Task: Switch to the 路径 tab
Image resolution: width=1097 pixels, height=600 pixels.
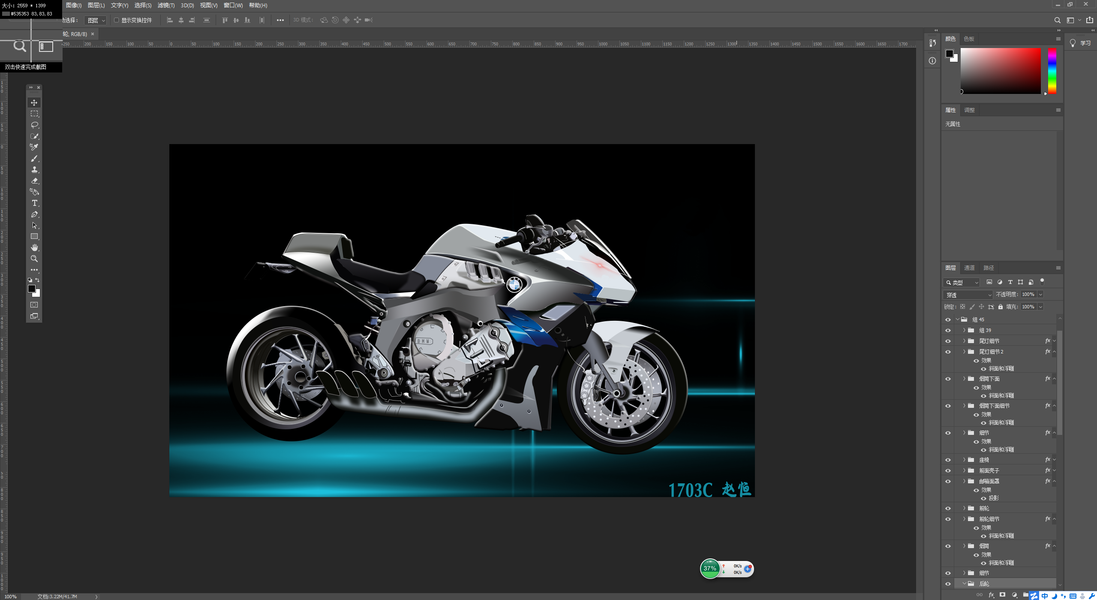Action: pos(989,268)
